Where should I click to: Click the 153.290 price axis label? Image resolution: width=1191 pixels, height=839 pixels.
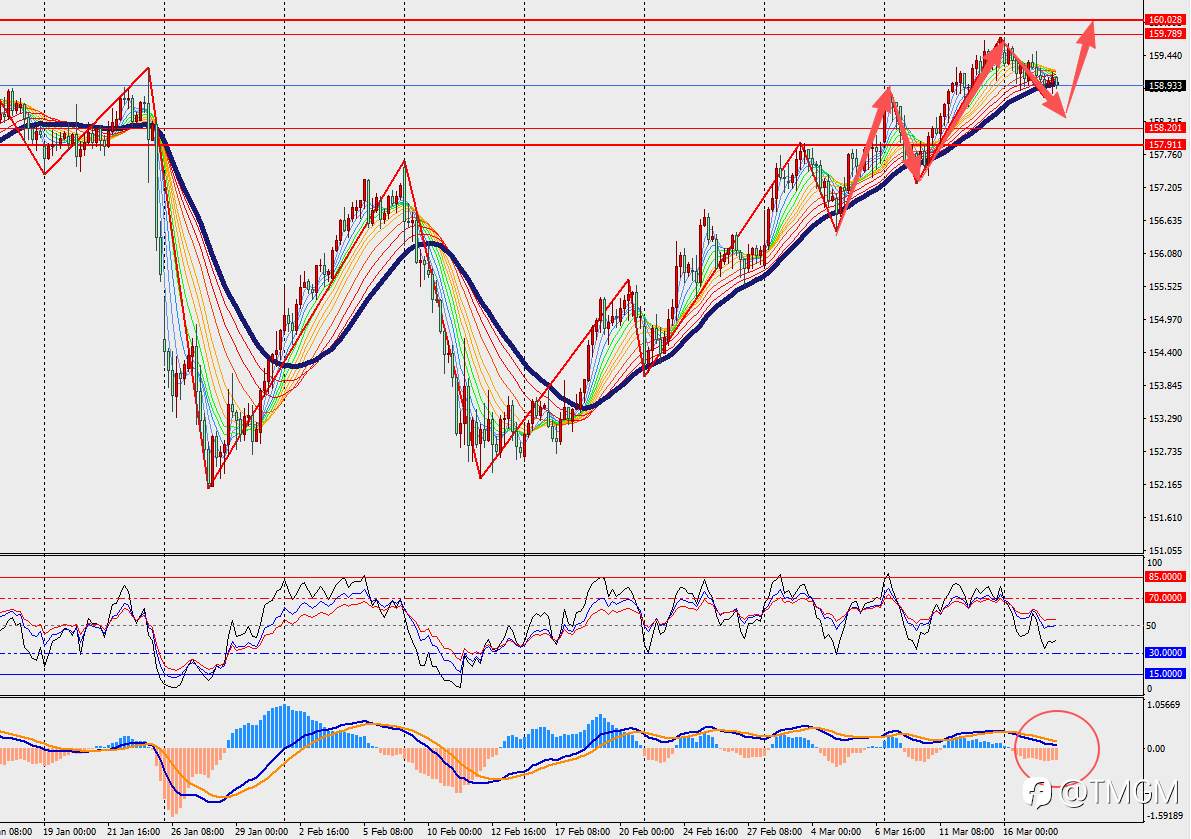coord(1166,418)
